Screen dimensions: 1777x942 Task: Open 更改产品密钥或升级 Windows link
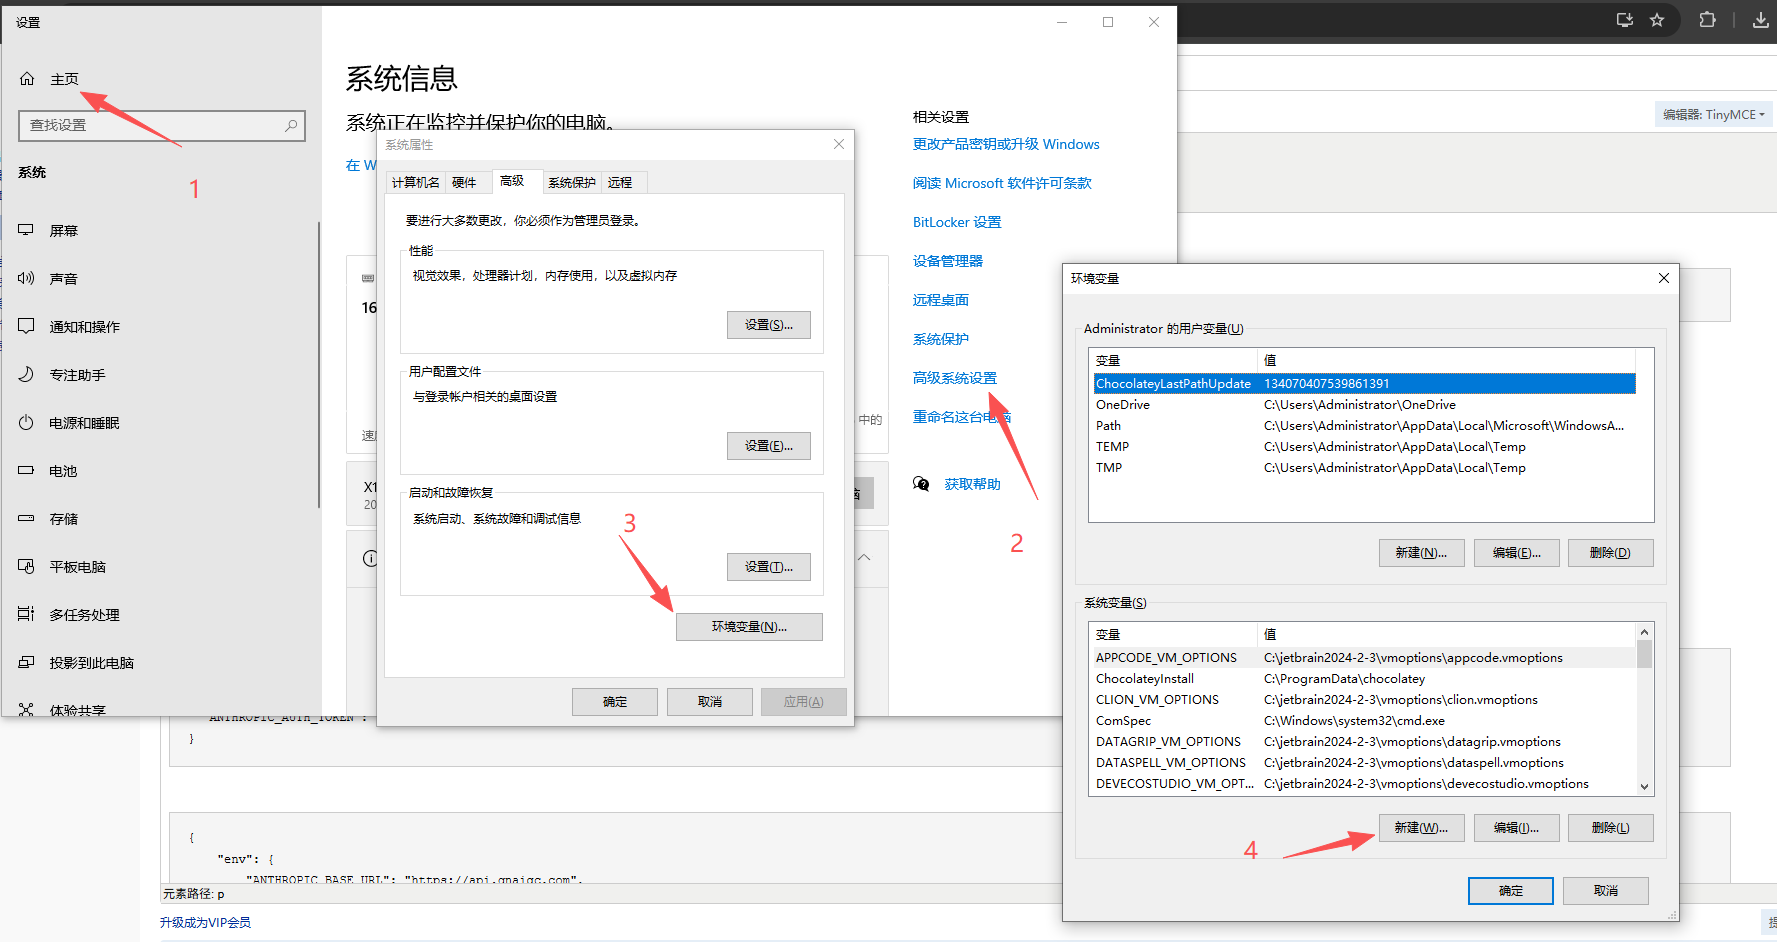pos(1006,144)
